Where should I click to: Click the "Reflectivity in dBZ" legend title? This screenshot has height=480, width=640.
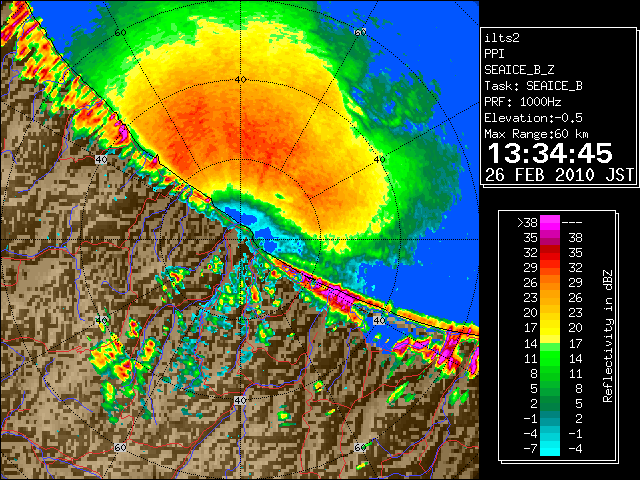coord(608,336)
